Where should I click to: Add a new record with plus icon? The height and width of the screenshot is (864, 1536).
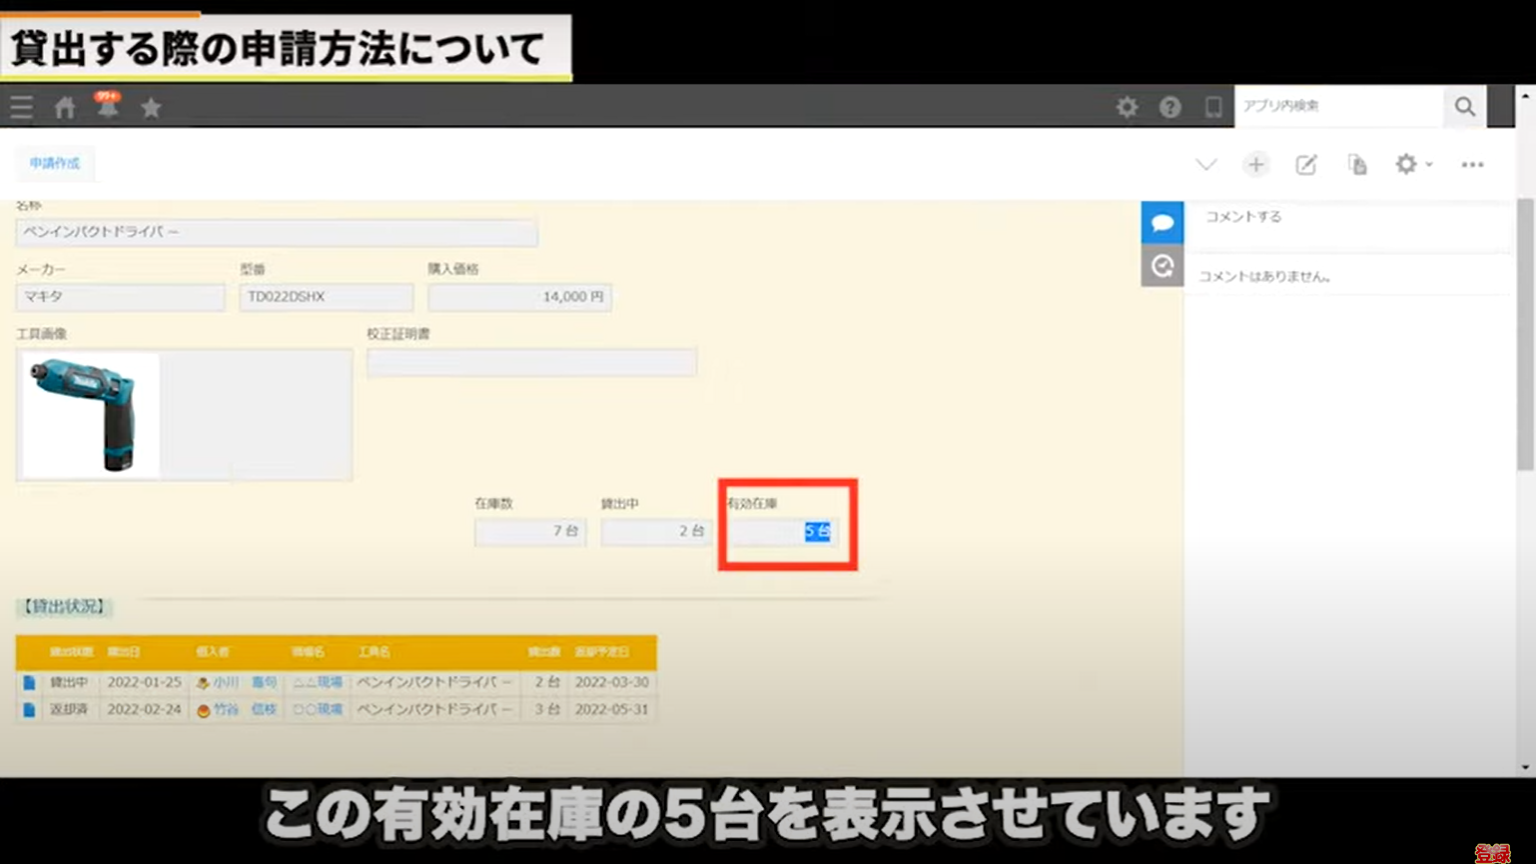pos(1256,165)
